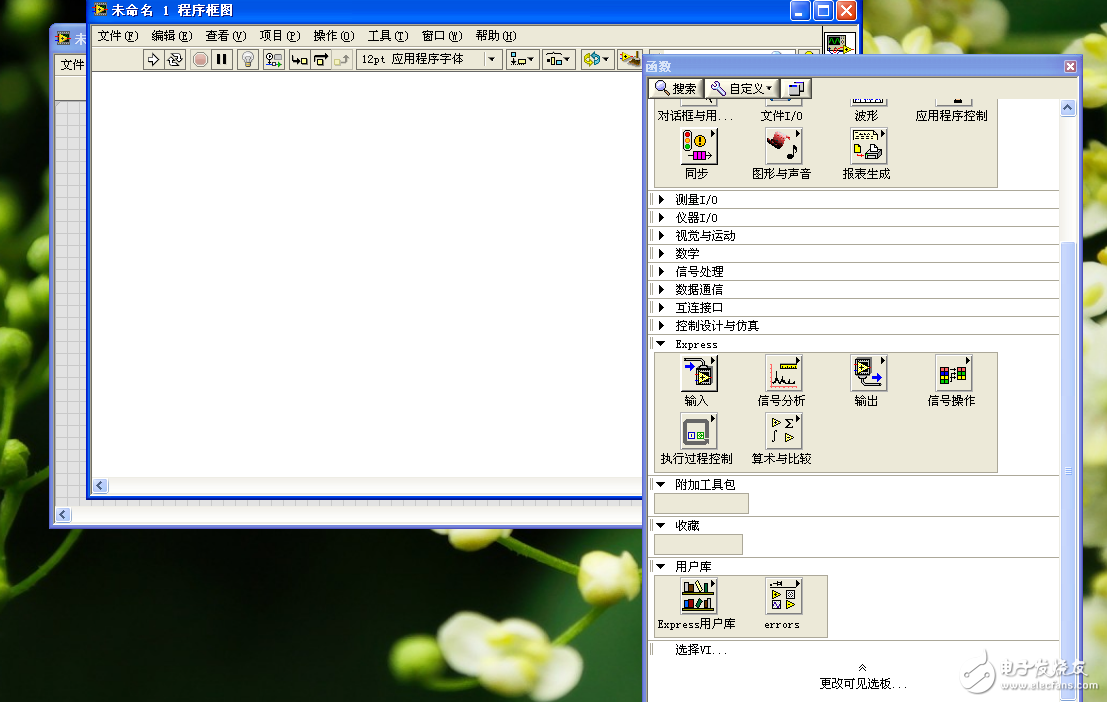Click the 函数 palette vertical scrollbar thumb
This screenshot has width=1107, height=702.
pyautogui.click(x=1068, y=470)
